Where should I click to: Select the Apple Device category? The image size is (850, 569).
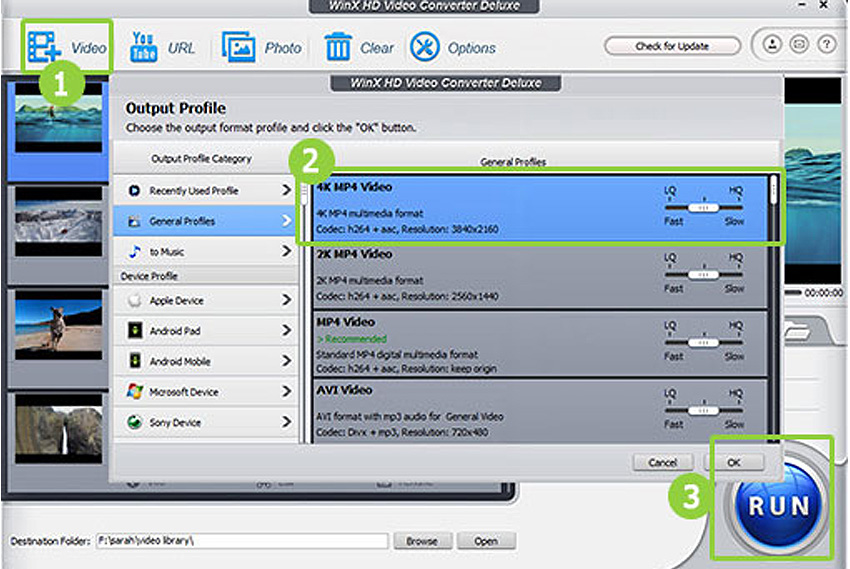205,300
